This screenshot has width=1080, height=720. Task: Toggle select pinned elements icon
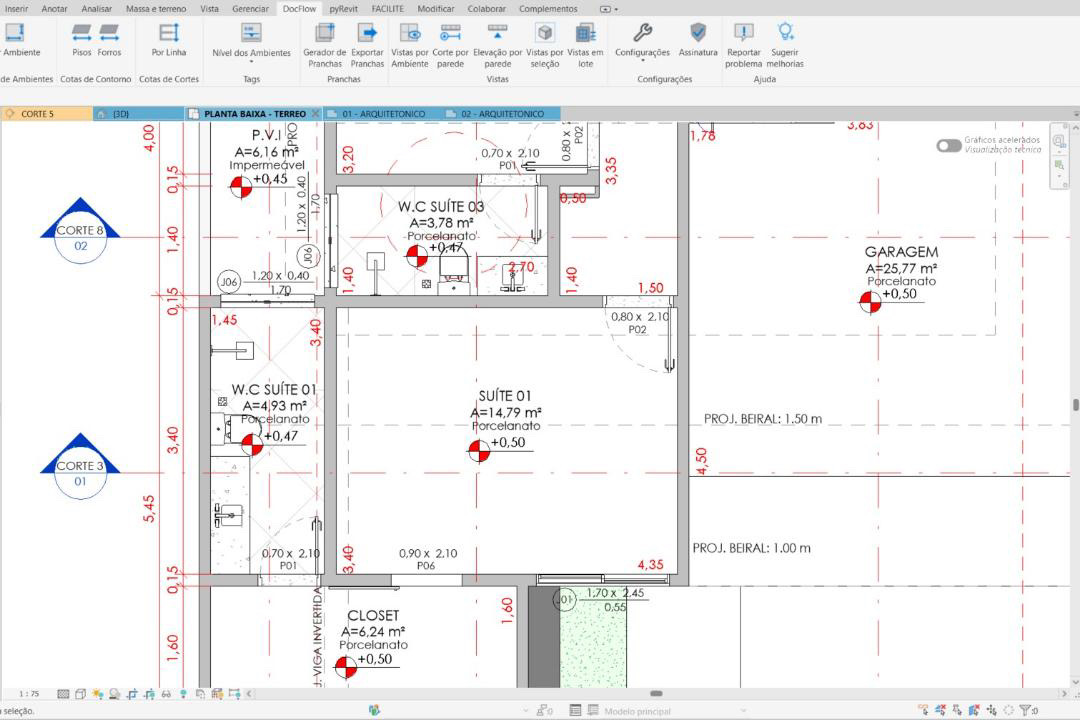(x=957, y=710)
